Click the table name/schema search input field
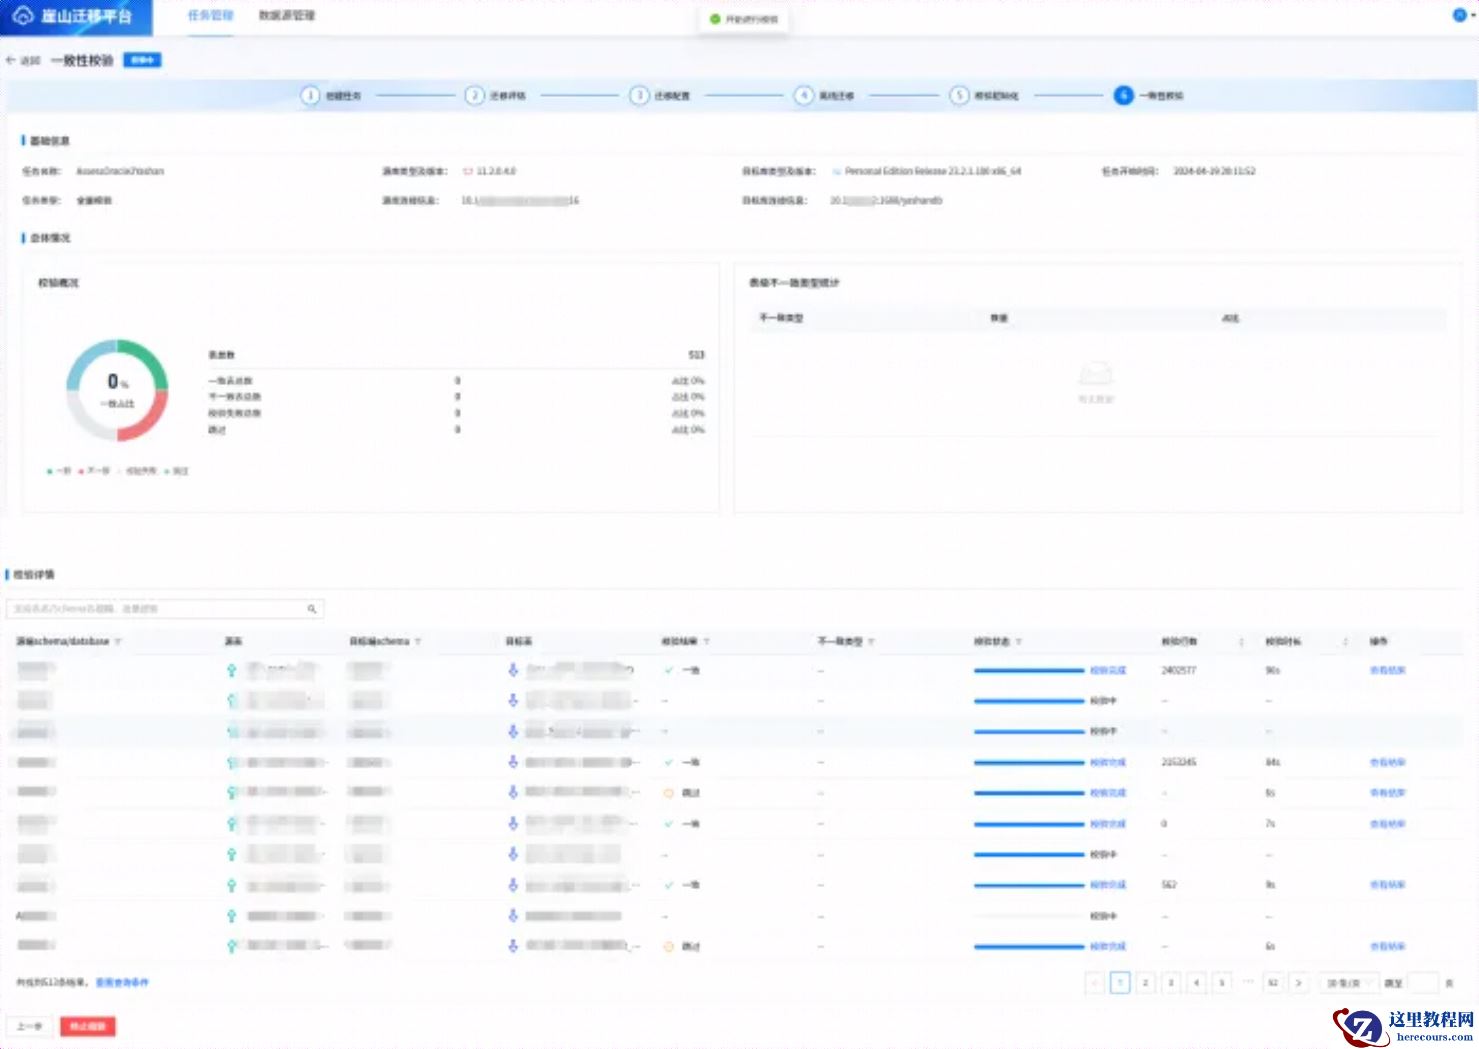Screen dimensions: 1479x1049 point(155,609)
